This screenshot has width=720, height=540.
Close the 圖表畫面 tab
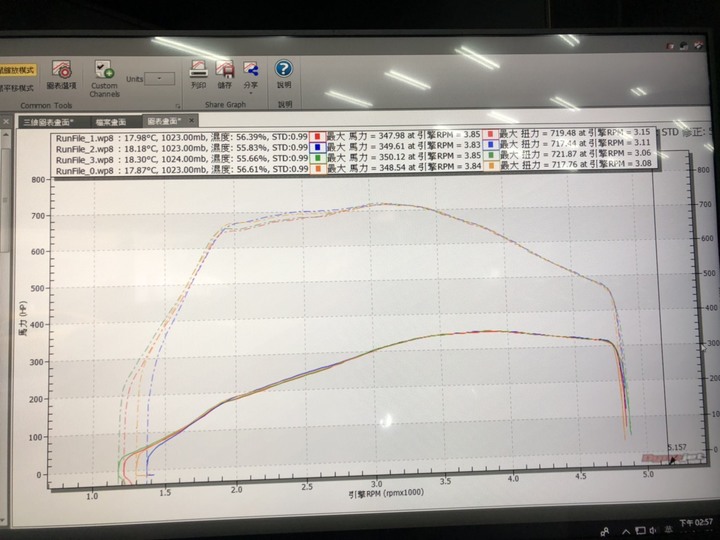(x=192, y=121)
